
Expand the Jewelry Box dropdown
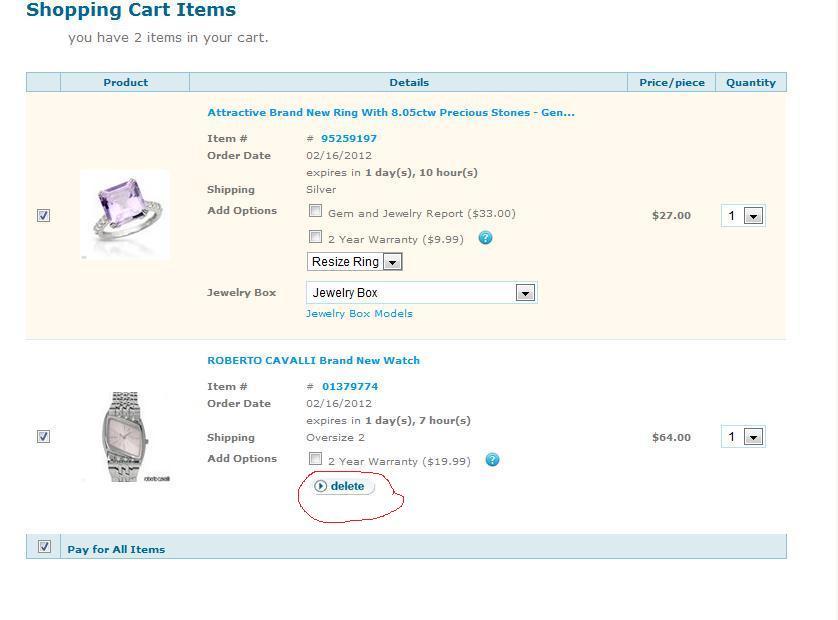pos(422,293)
